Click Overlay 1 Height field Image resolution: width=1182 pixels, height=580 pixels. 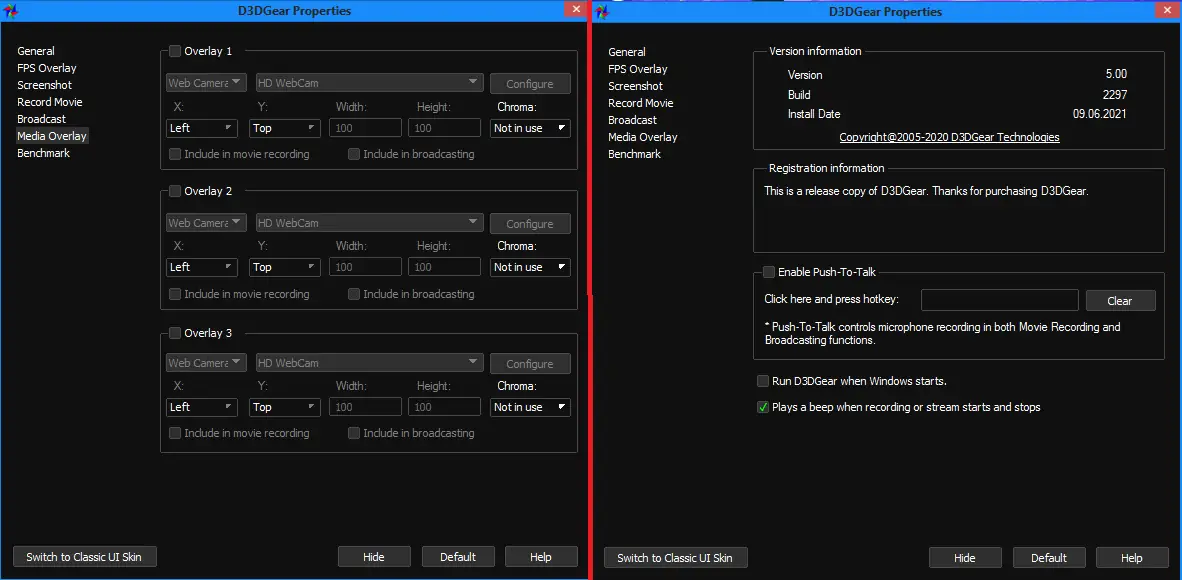445,128
